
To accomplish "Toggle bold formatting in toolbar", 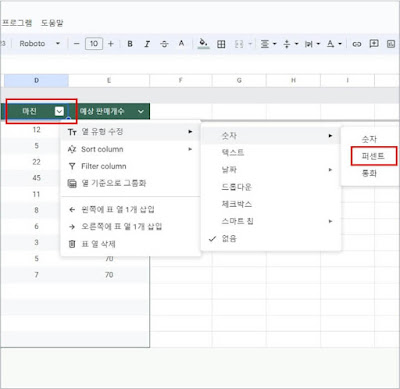I will 130,44.
